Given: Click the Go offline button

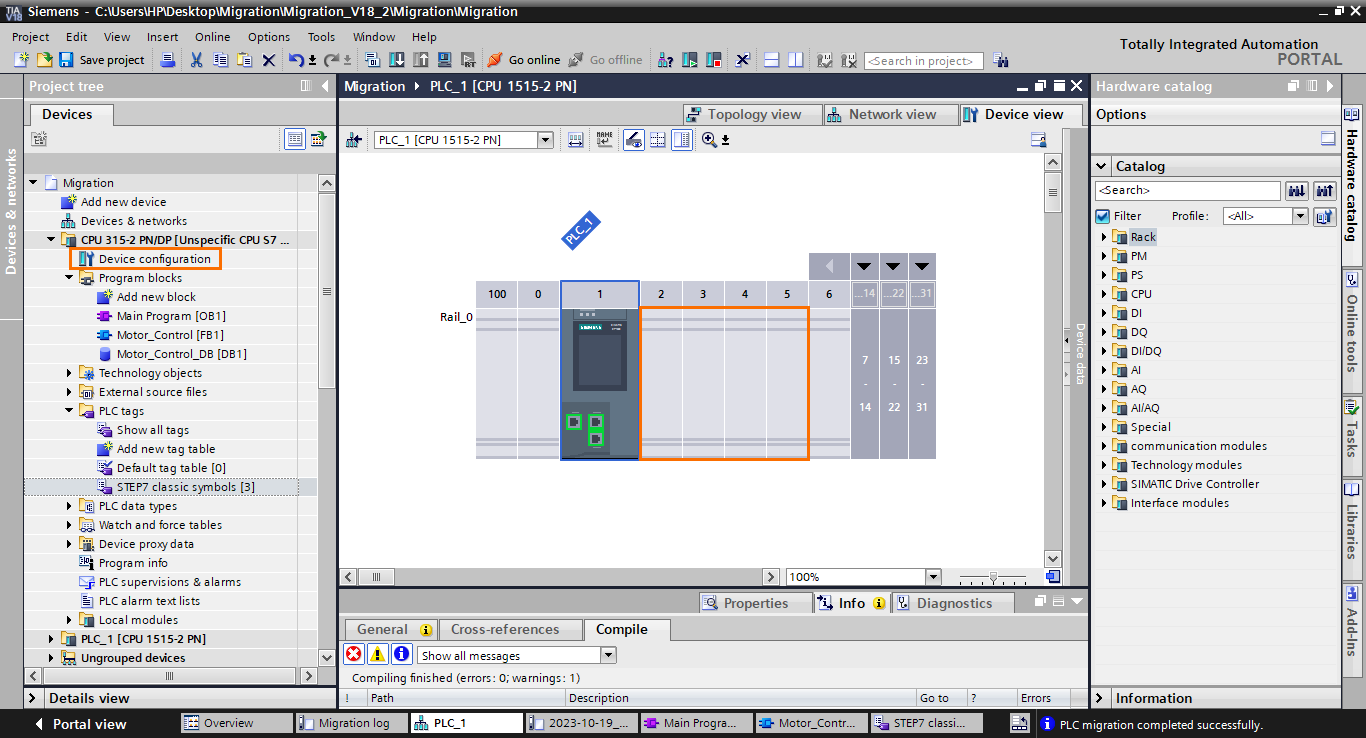Looking at the screenshot, I should [x=605, y=59].
